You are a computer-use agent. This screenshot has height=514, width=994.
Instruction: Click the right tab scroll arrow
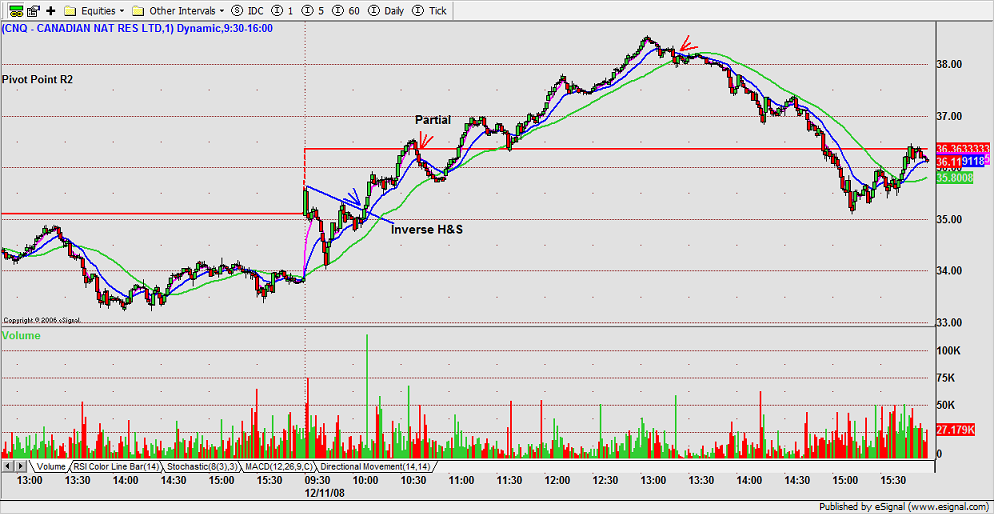click(20, 466)
